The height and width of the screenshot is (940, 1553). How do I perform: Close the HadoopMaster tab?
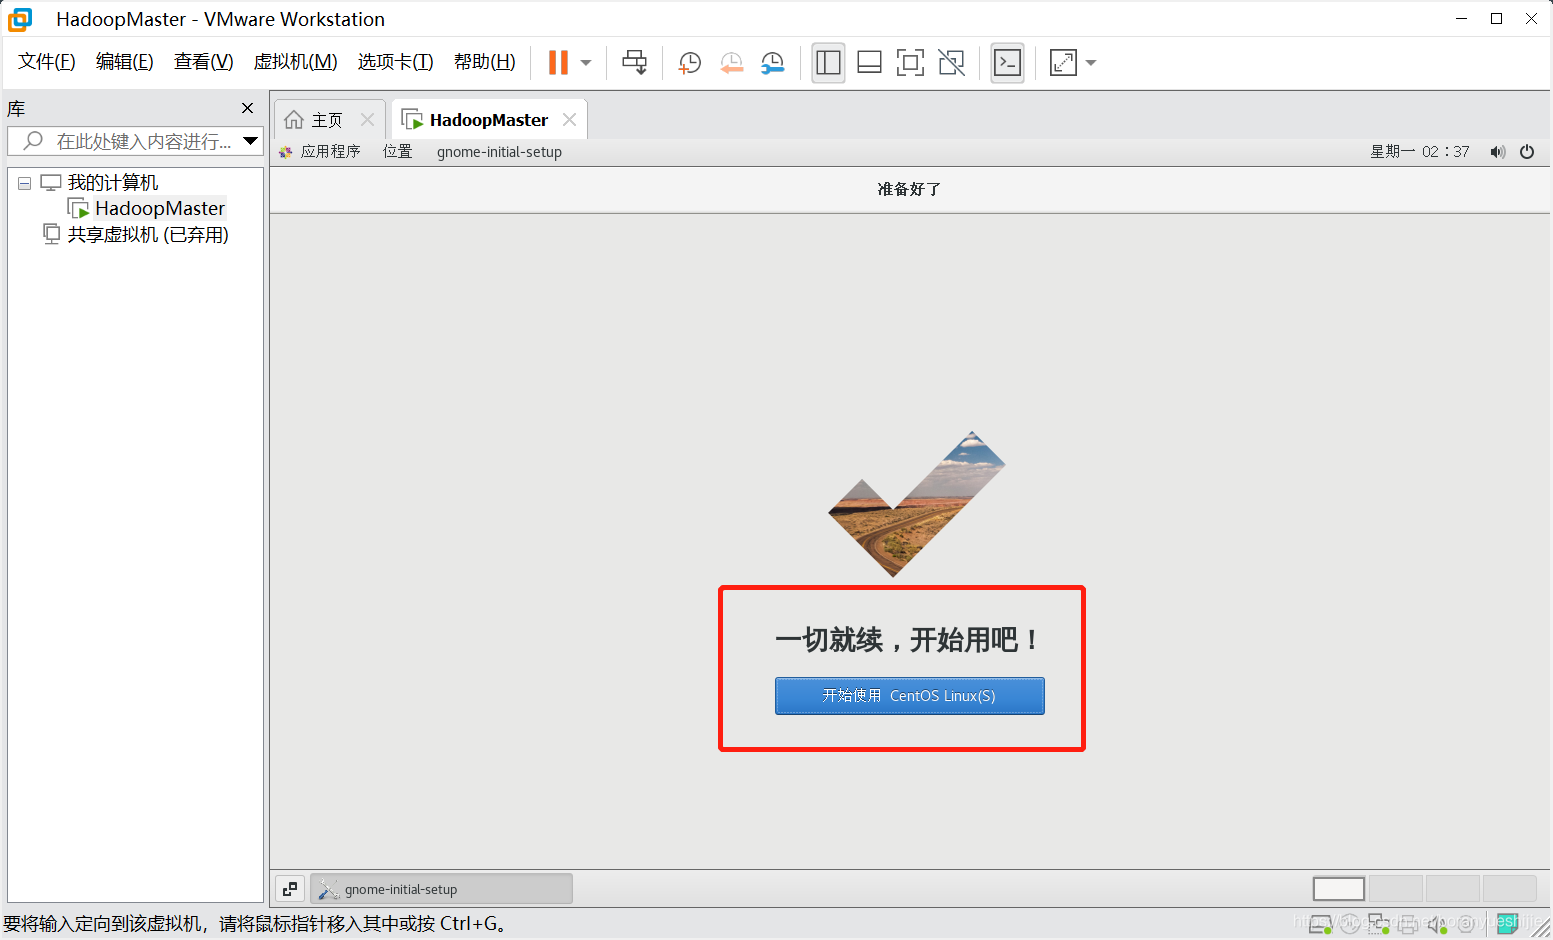pos(570,120)
